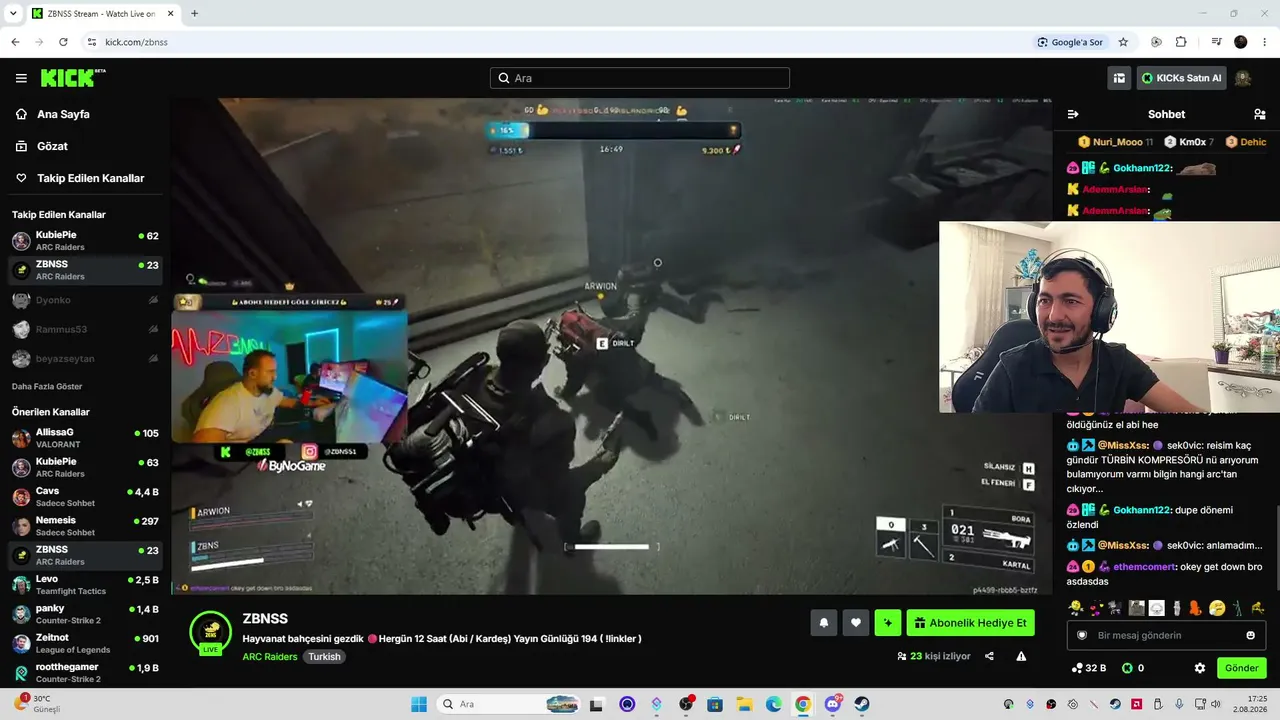Open offline channel Dyonko

point(85,300)
